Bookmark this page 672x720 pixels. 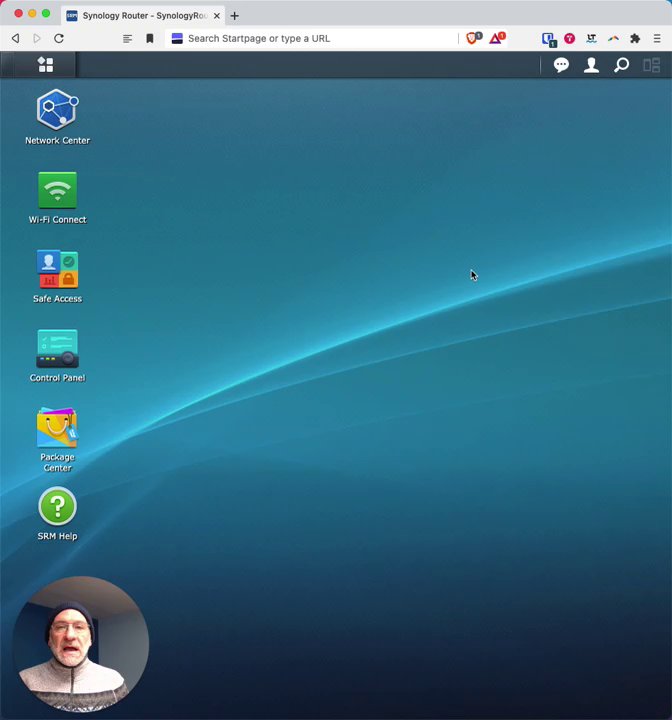[150, 39]
